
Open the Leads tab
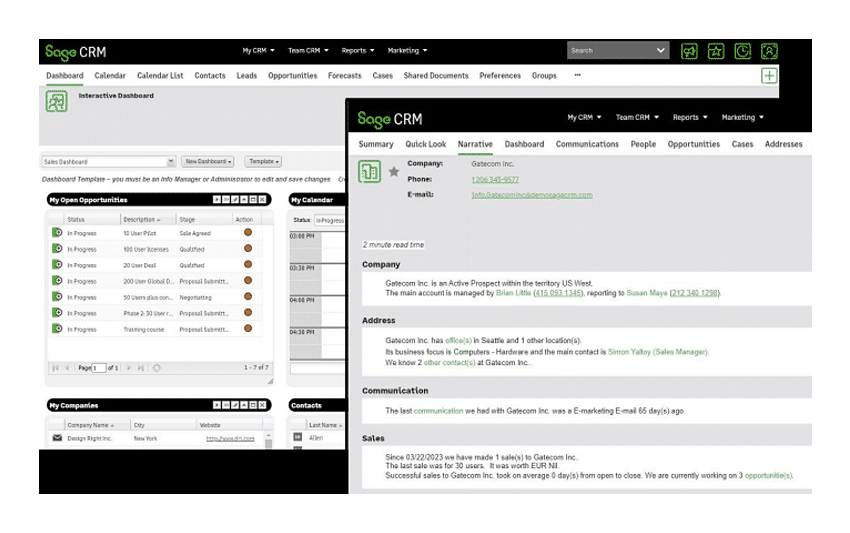(x=247, y=76)
